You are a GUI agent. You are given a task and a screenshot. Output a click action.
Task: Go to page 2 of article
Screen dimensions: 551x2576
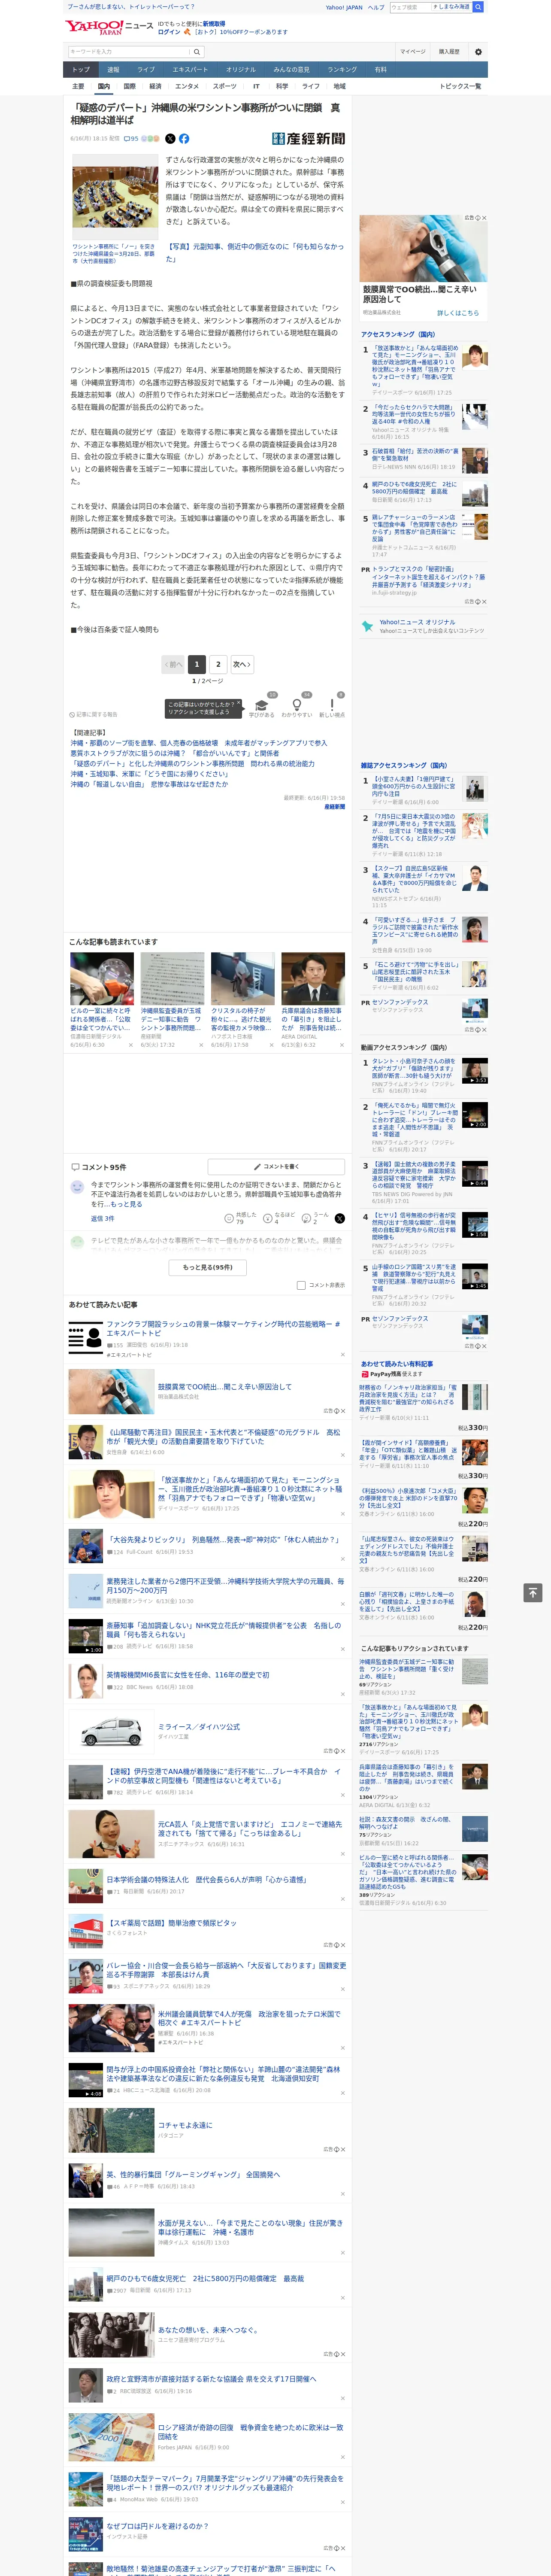218,664
